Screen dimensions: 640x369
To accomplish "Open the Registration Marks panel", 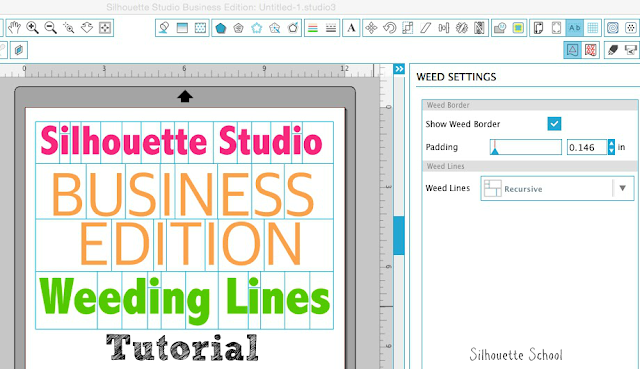I will point(556,28).
